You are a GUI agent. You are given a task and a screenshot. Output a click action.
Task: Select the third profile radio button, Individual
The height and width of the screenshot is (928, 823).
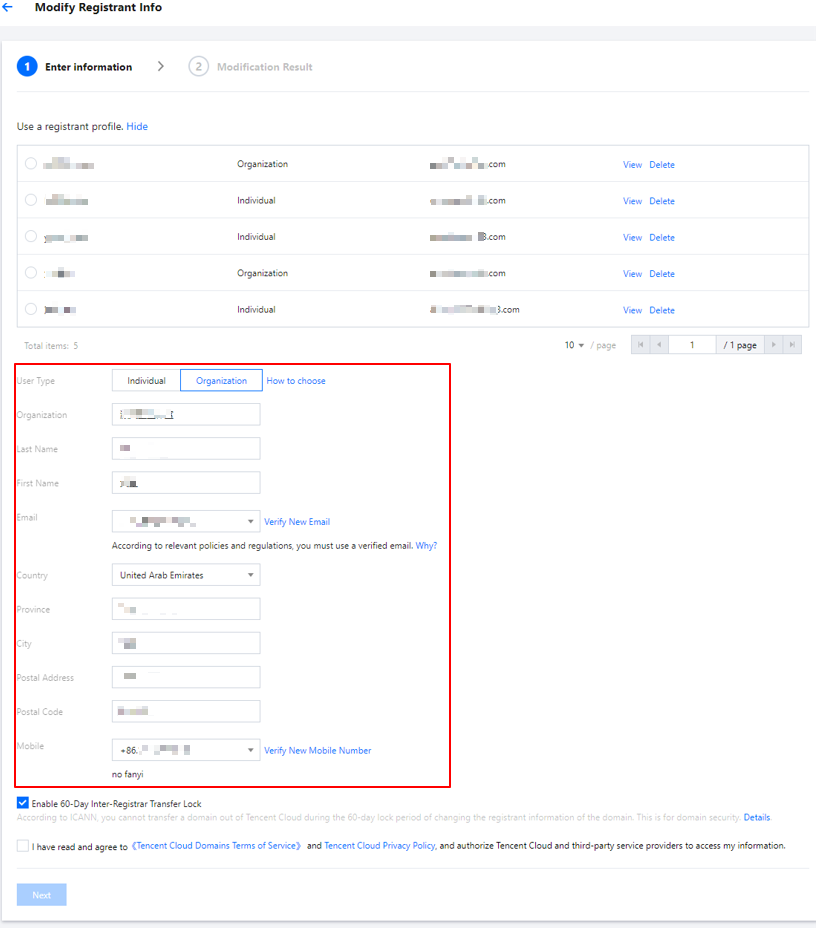[x=31, y=236]
